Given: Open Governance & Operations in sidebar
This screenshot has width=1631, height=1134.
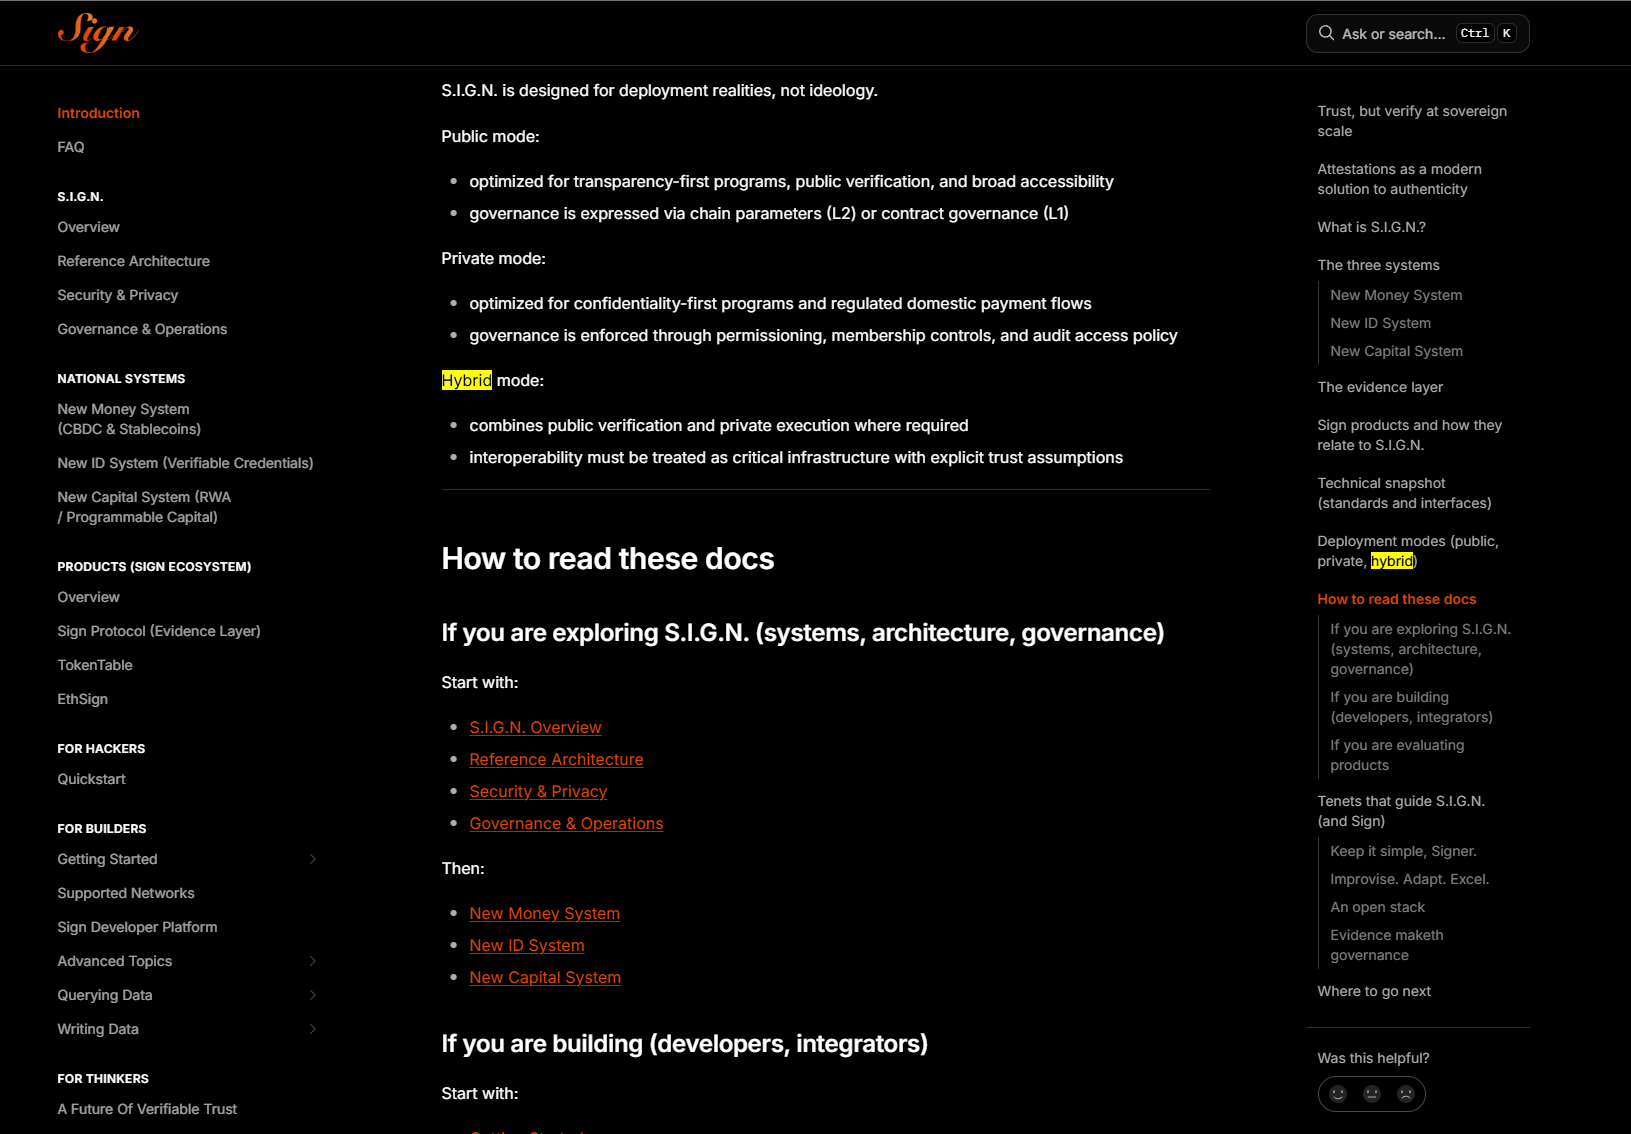Looking at the screenshot, I should click(x=142, y=329).
